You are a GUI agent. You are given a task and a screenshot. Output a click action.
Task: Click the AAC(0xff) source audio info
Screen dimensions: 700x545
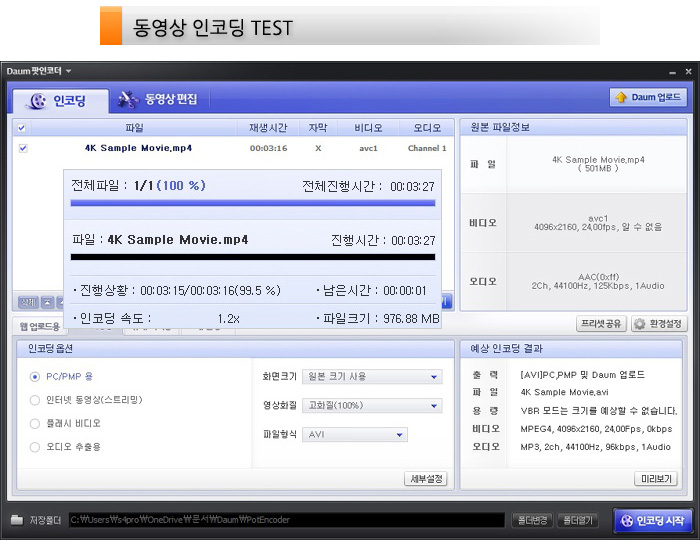[598, 277]
